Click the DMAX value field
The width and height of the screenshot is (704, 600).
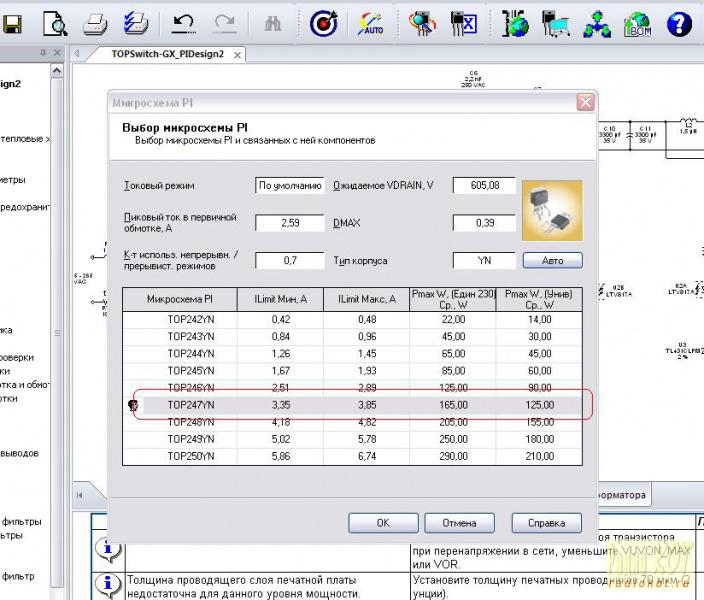coord(483,223)
